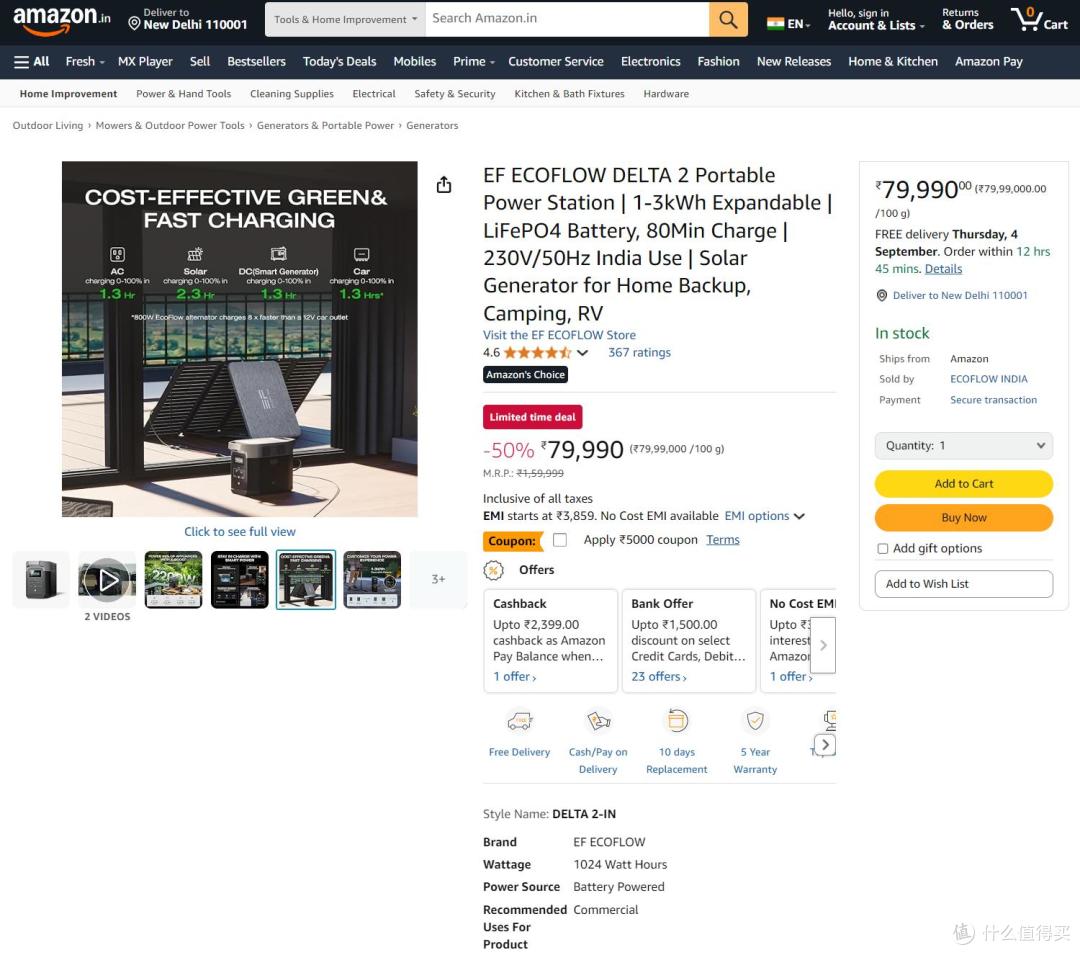Click the orange search magnifier button

[x=728, y=19]
